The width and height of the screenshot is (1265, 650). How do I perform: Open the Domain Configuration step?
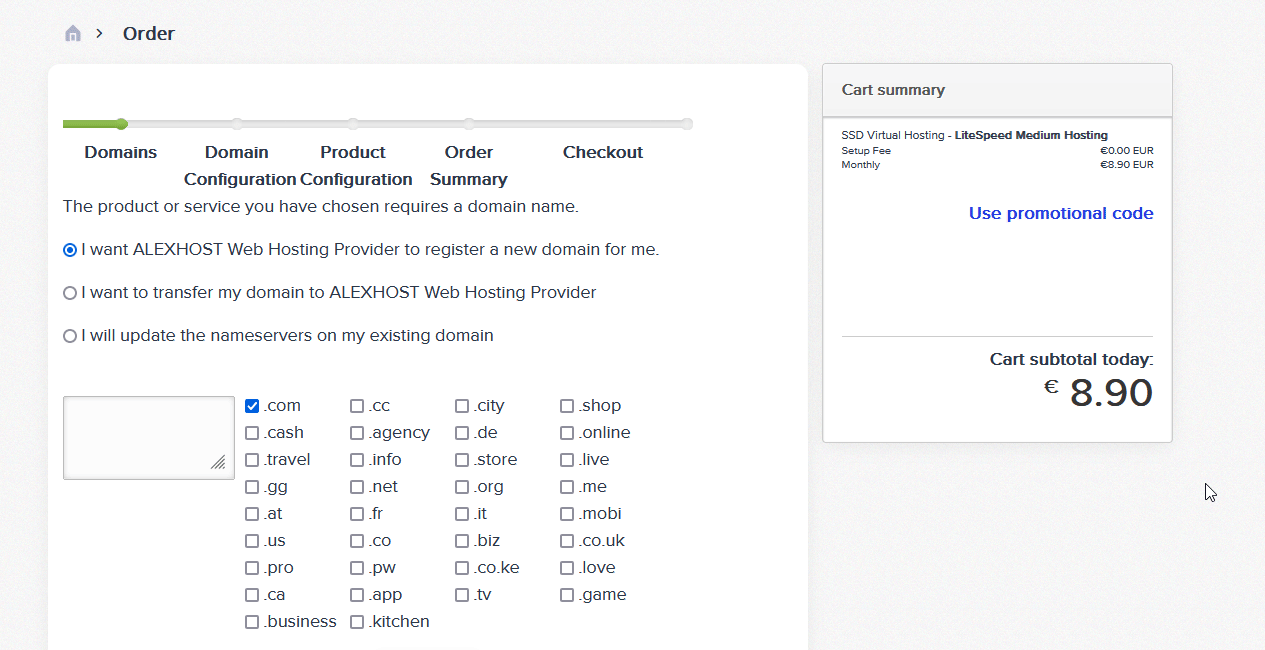tap(238, 165)
